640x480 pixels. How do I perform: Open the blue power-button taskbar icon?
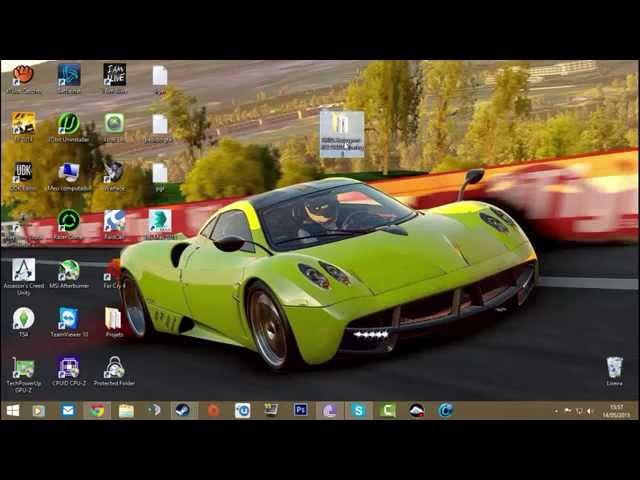pos(242,410)
